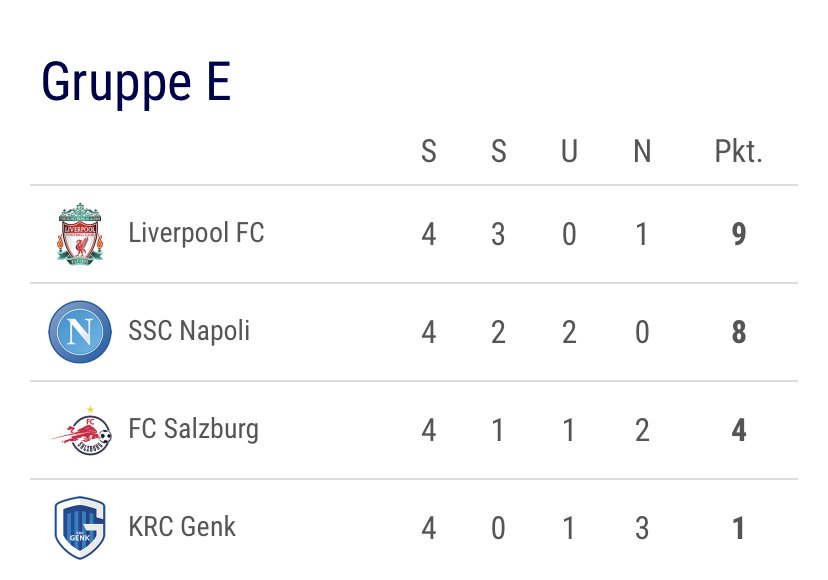Select FC Salzburg's losses value in N column

point(642,430)
